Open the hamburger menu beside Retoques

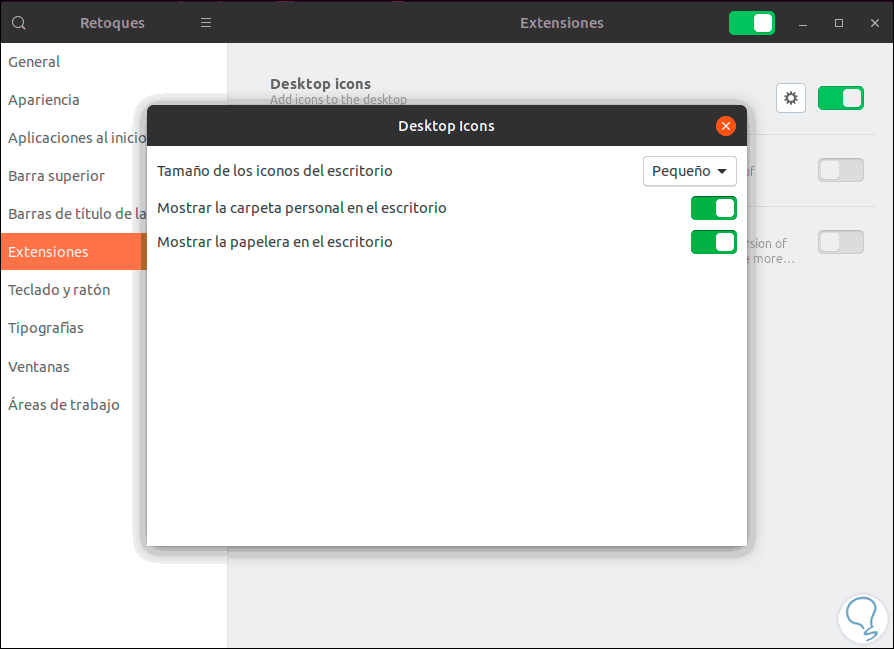tap(206, 23)
